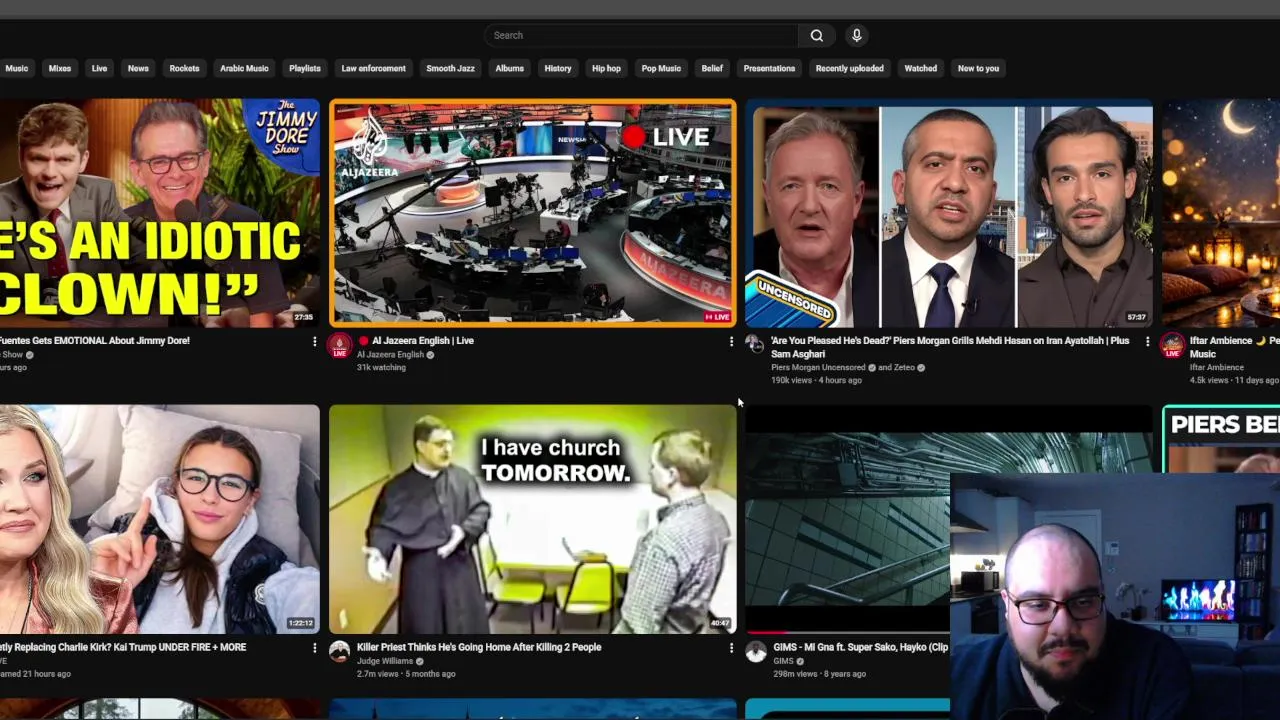1280x720 pixels.
Task: Open three-dot menu for Jimmy Dore video
Action: click(x=314, y=341)
